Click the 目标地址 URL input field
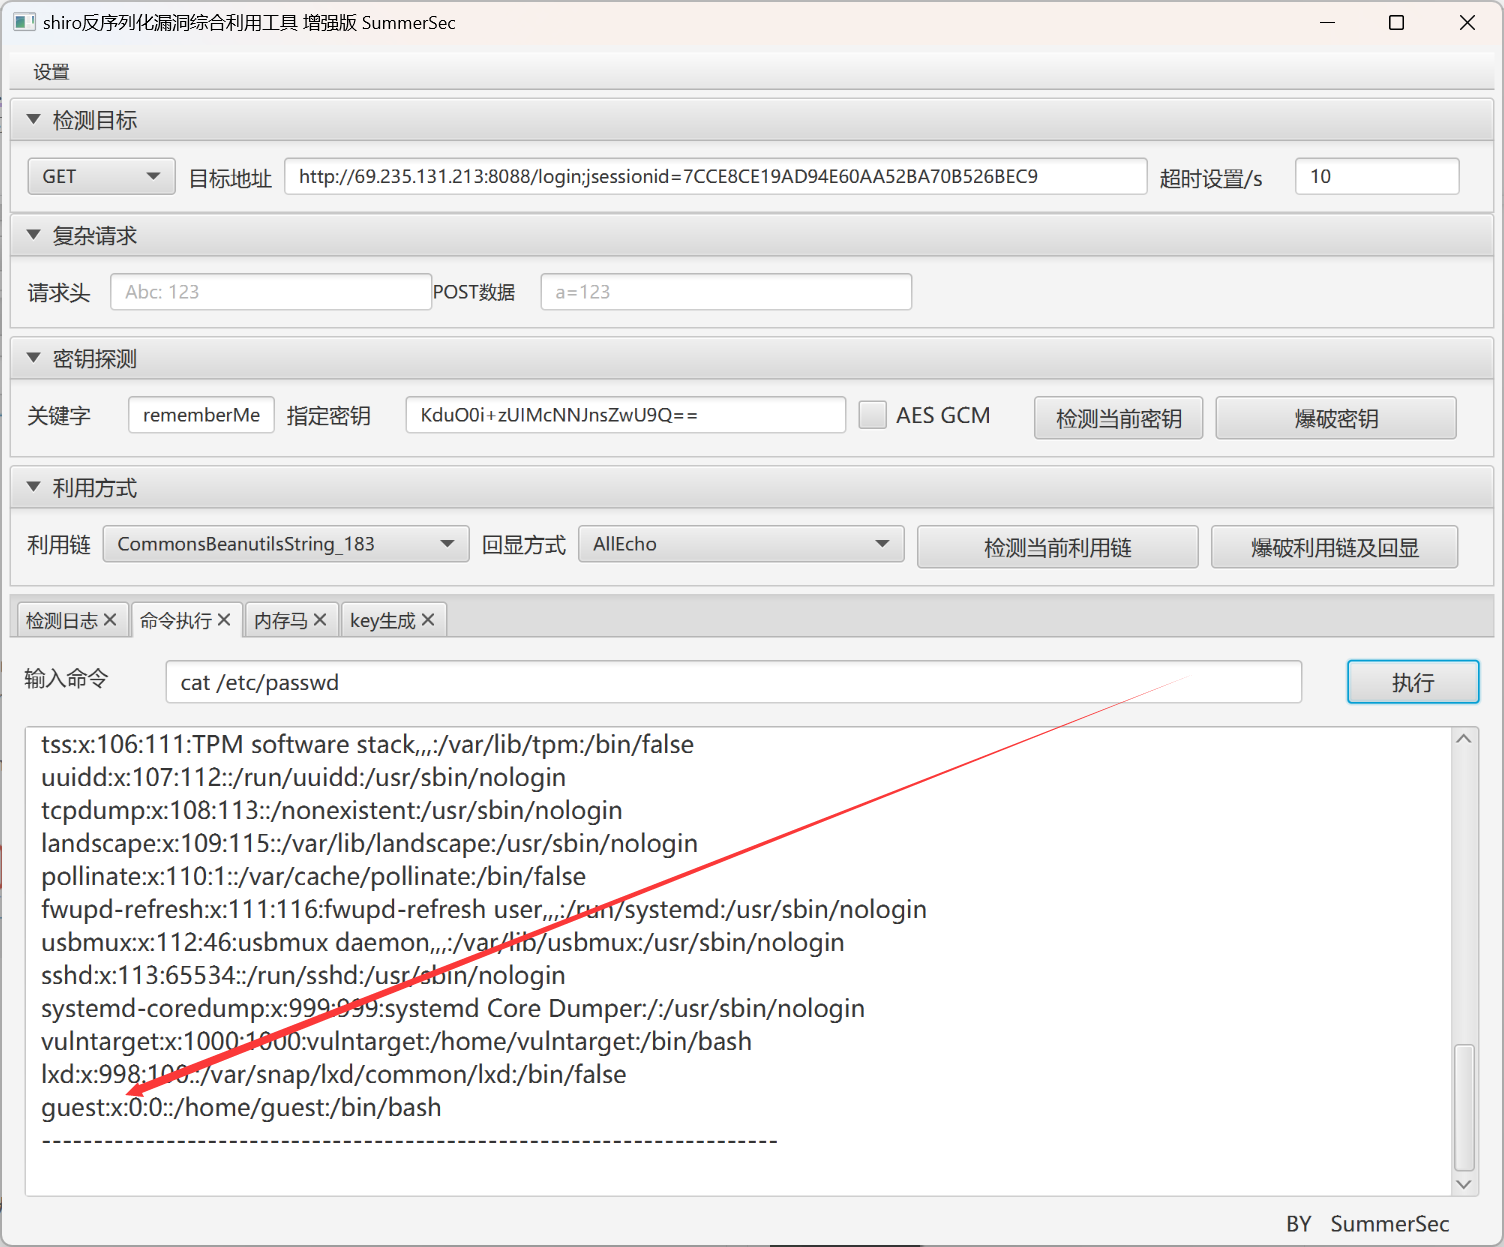This screenshot has height=1247, width=1504. point(716,177)
